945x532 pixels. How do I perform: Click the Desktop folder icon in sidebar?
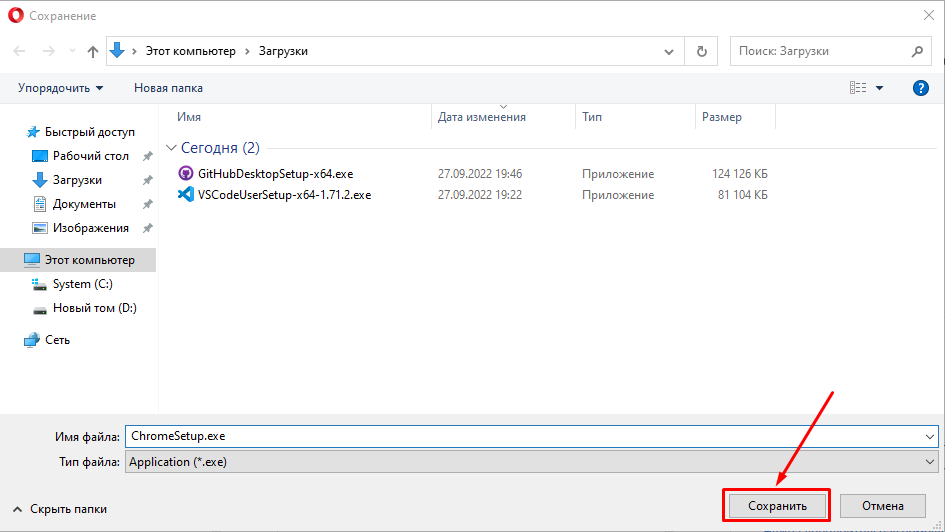[40, 156]
